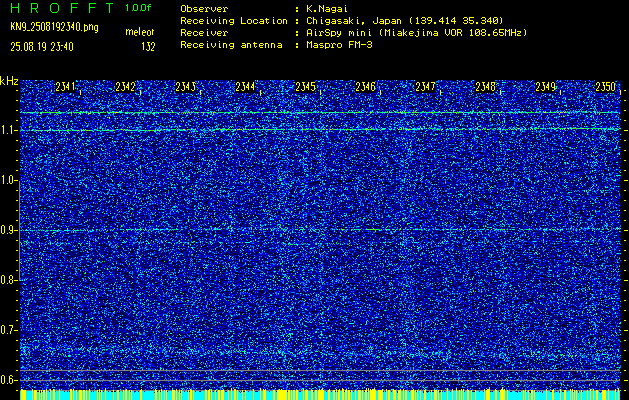Click the 2343 time marker

click(185, 87)
